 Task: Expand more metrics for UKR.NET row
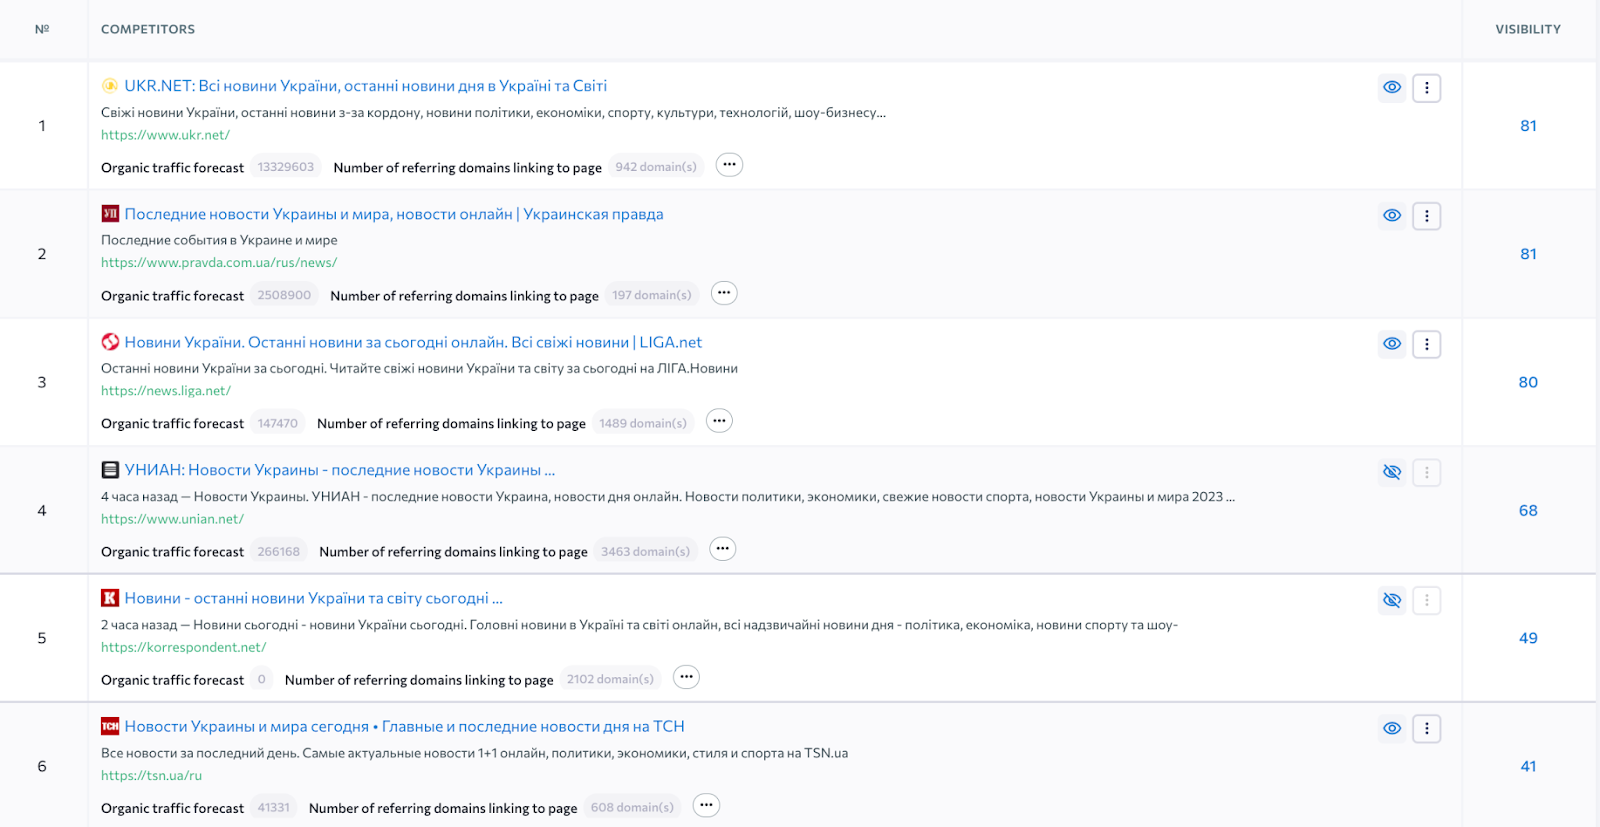coord(729,165)
